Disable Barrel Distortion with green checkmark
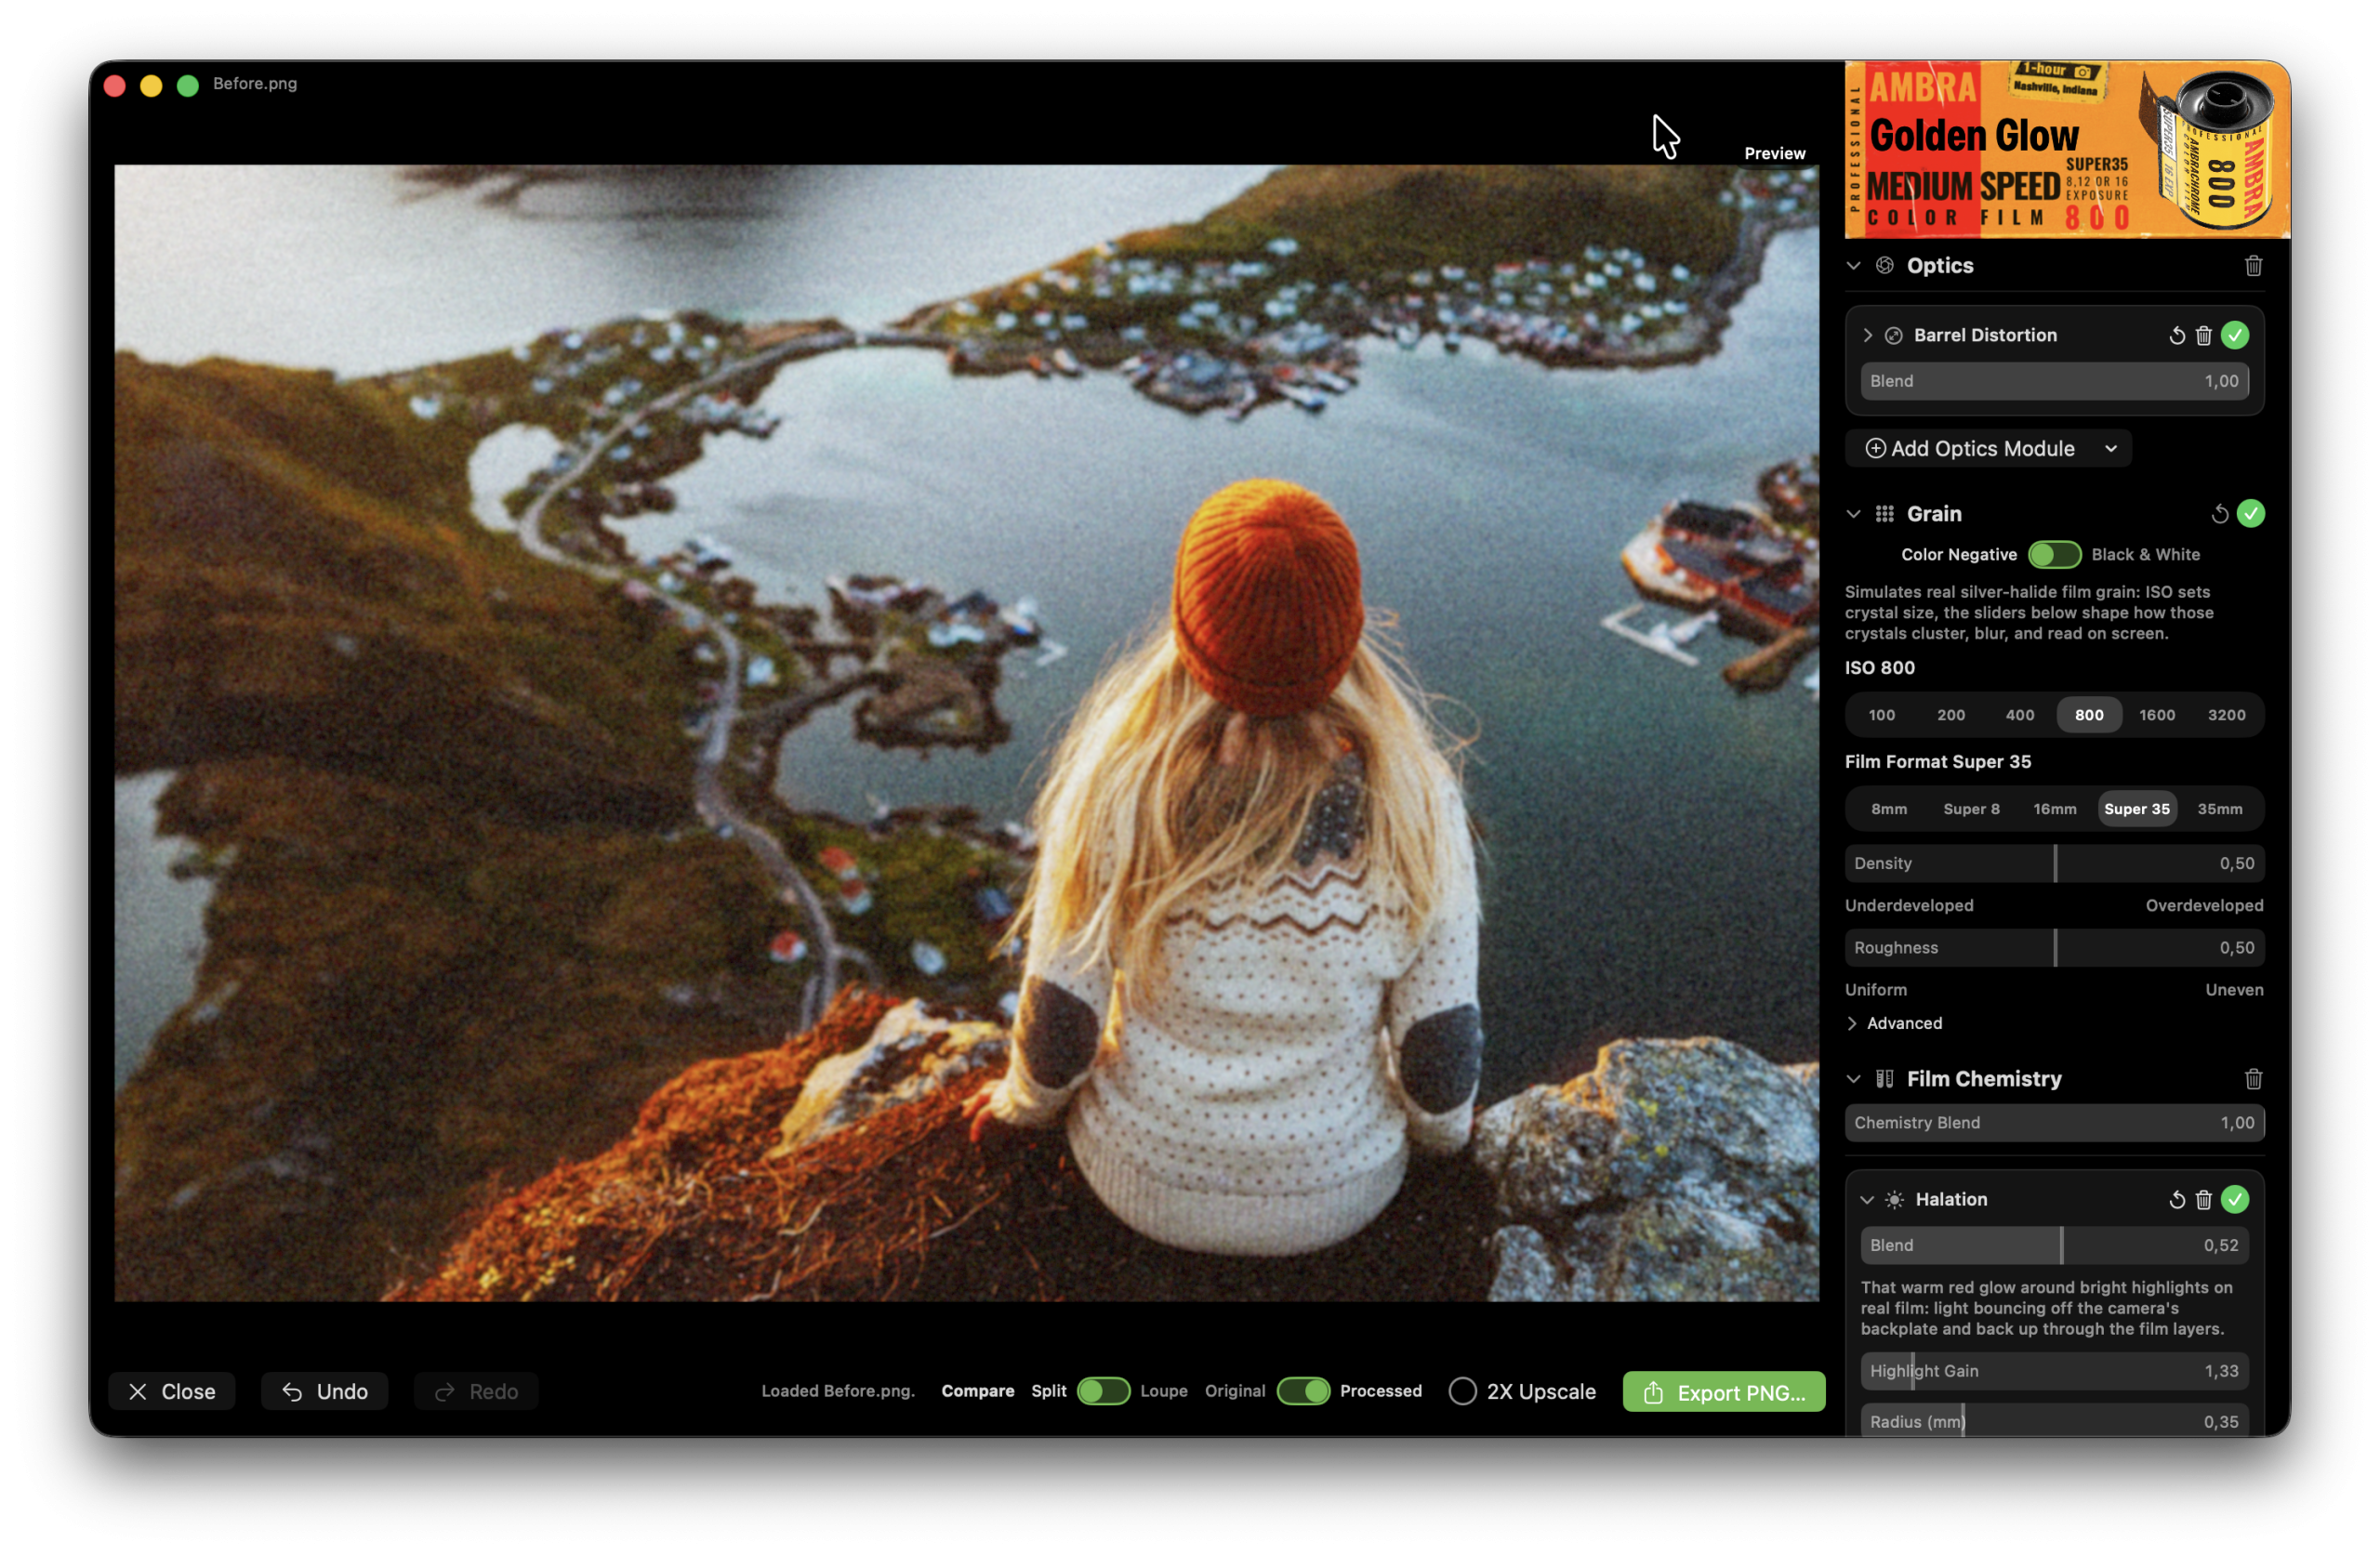Viewport: 2380px width, 1555px height. pos(2235,336)
